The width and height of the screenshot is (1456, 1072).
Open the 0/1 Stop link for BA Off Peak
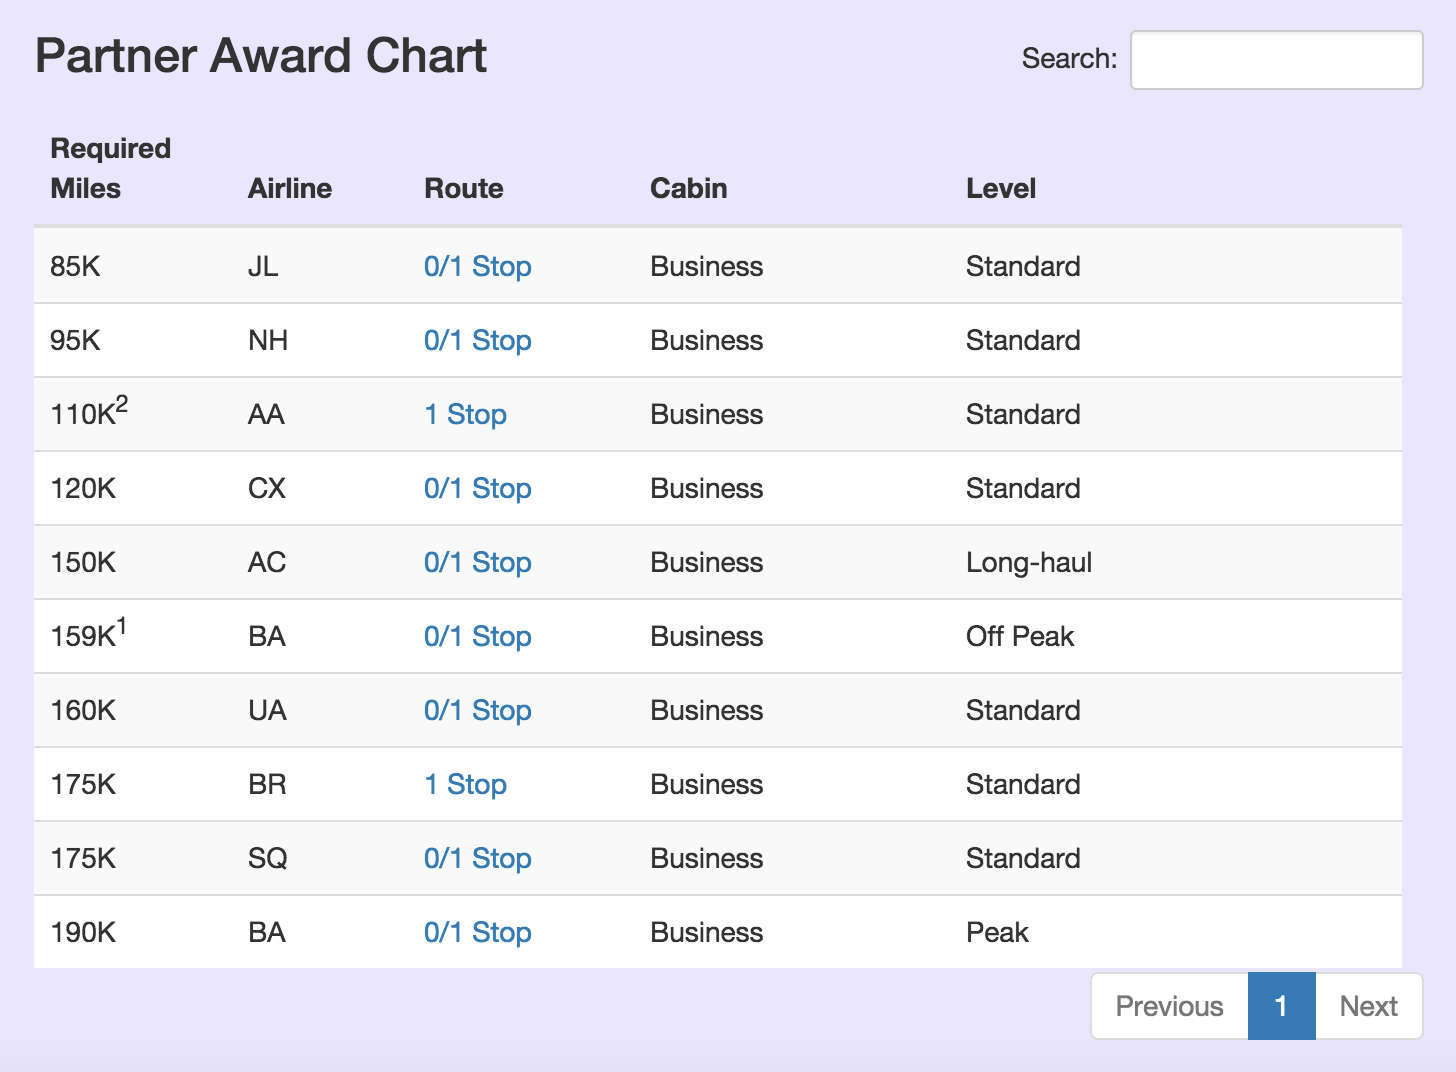tap(477, 636)
